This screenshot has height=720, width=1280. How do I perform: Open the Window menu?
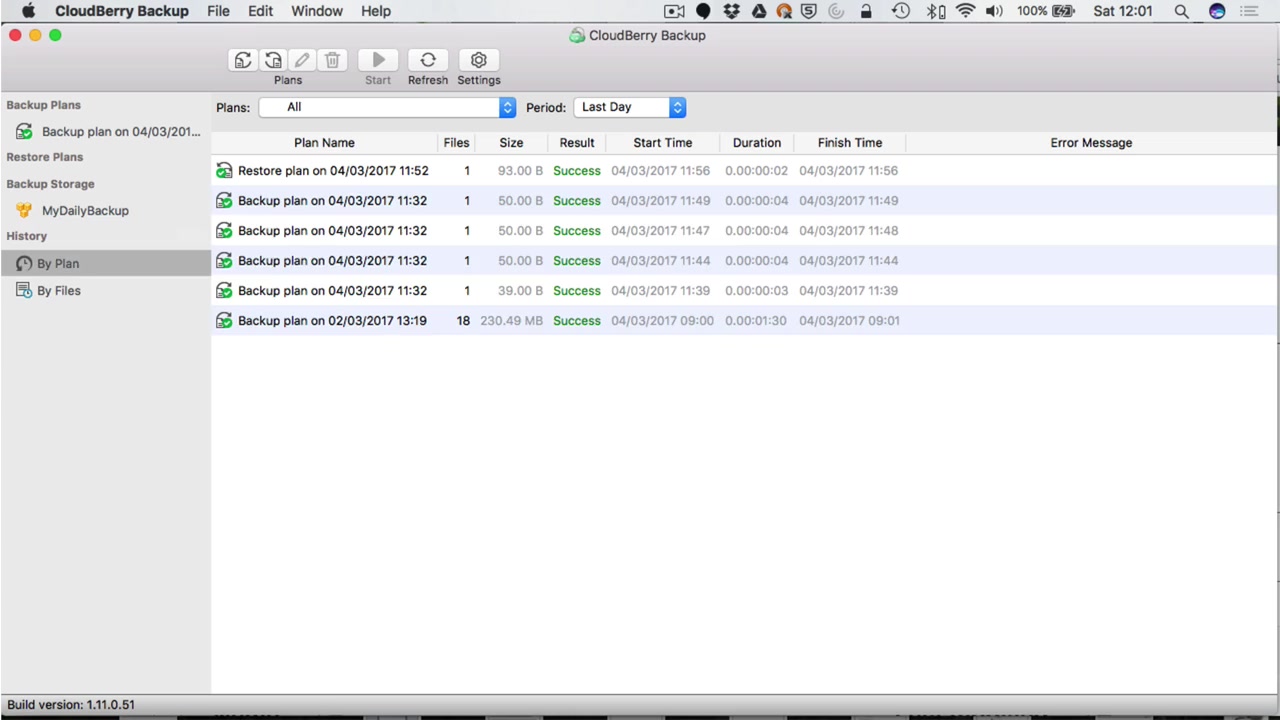point(317,11)
